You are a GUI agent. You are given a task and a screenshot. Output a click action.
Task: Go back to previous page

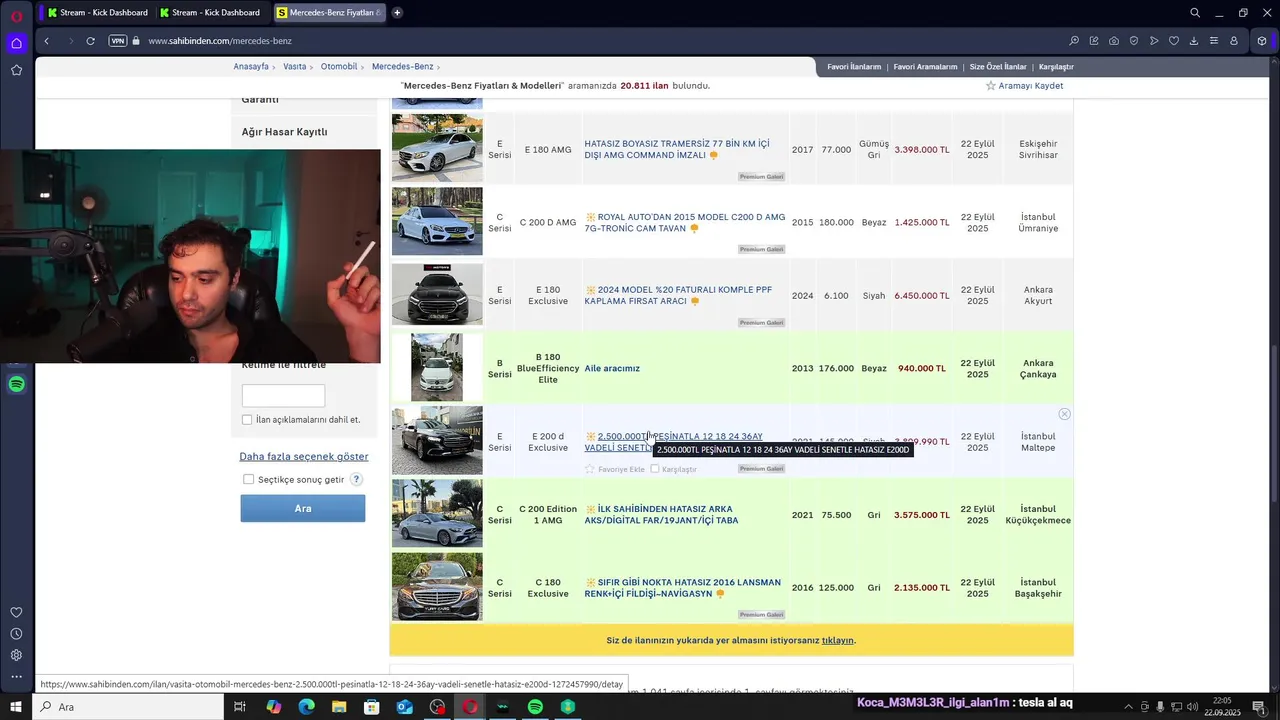click(x=46, y=41)
